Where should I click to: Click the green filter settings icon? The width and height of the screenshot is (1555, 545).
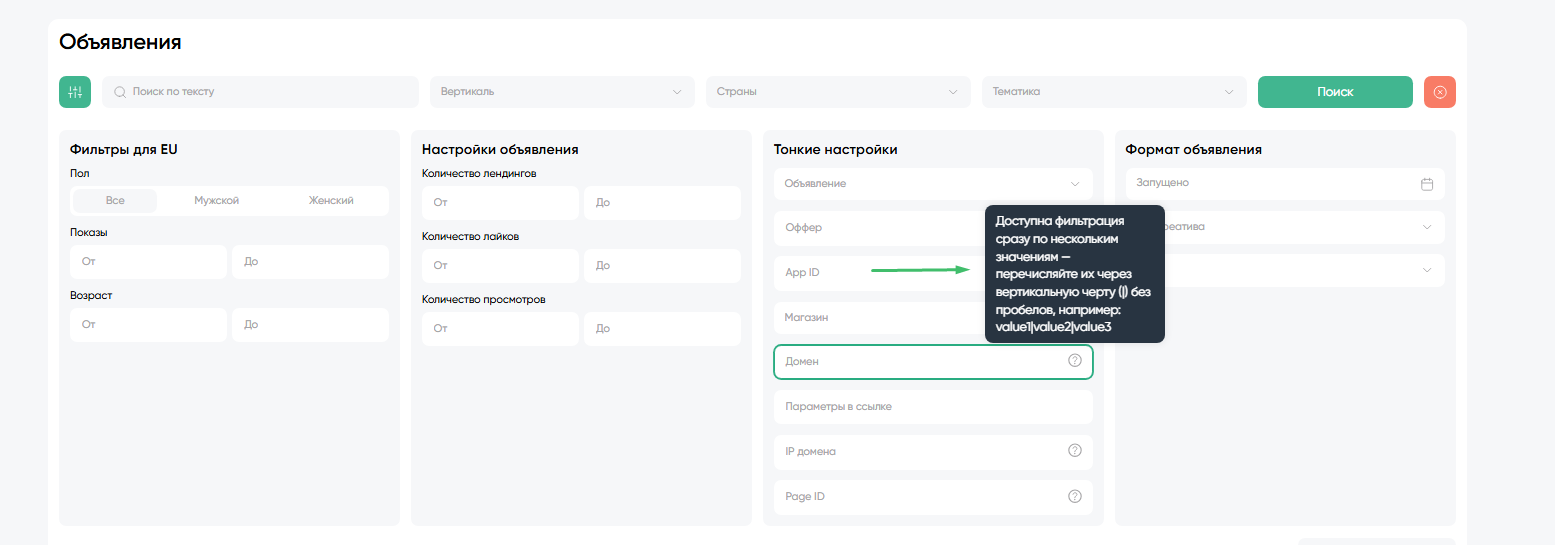[x=75, y=92]
